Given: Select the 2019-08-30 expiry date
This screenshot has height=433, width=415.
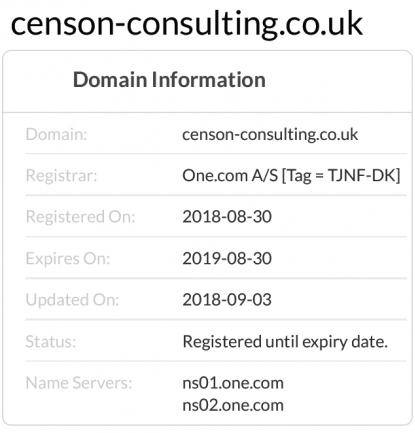Looking at the screenshot, I should (x=227, y=259).
